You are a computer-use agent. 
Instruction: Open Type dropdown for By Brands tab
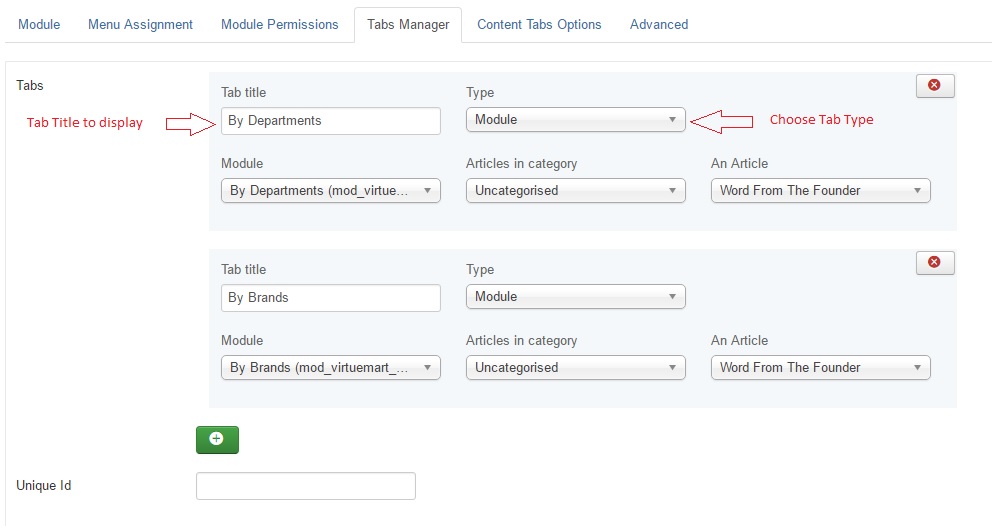(x=576, y=297)
